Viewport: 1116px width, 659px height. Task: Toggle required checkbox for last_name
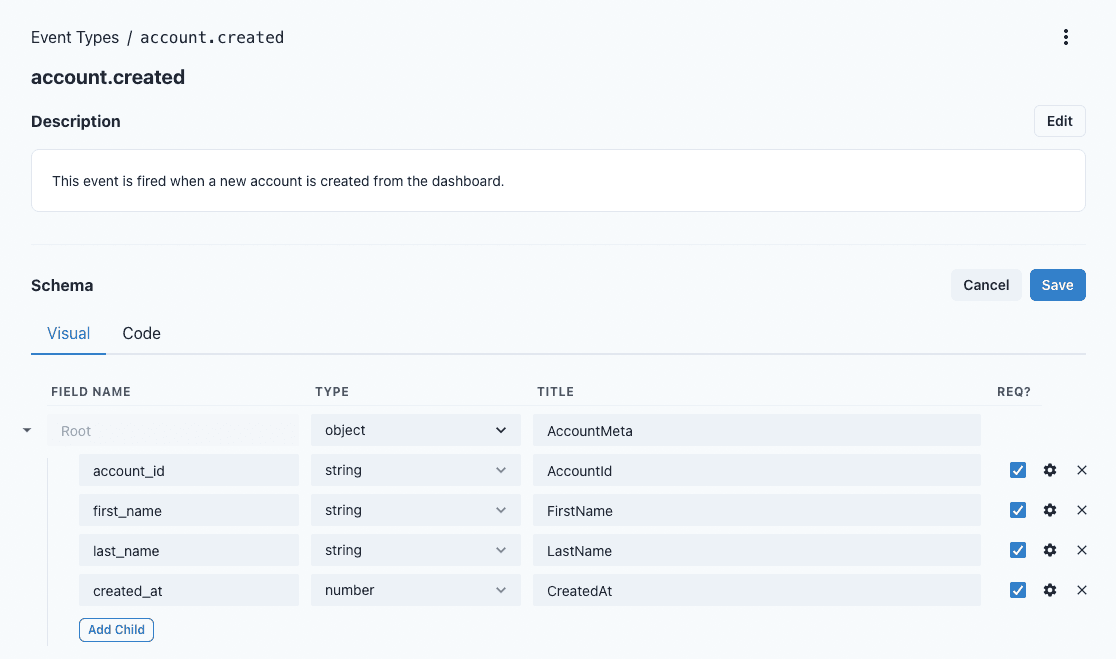(1018, 550)
